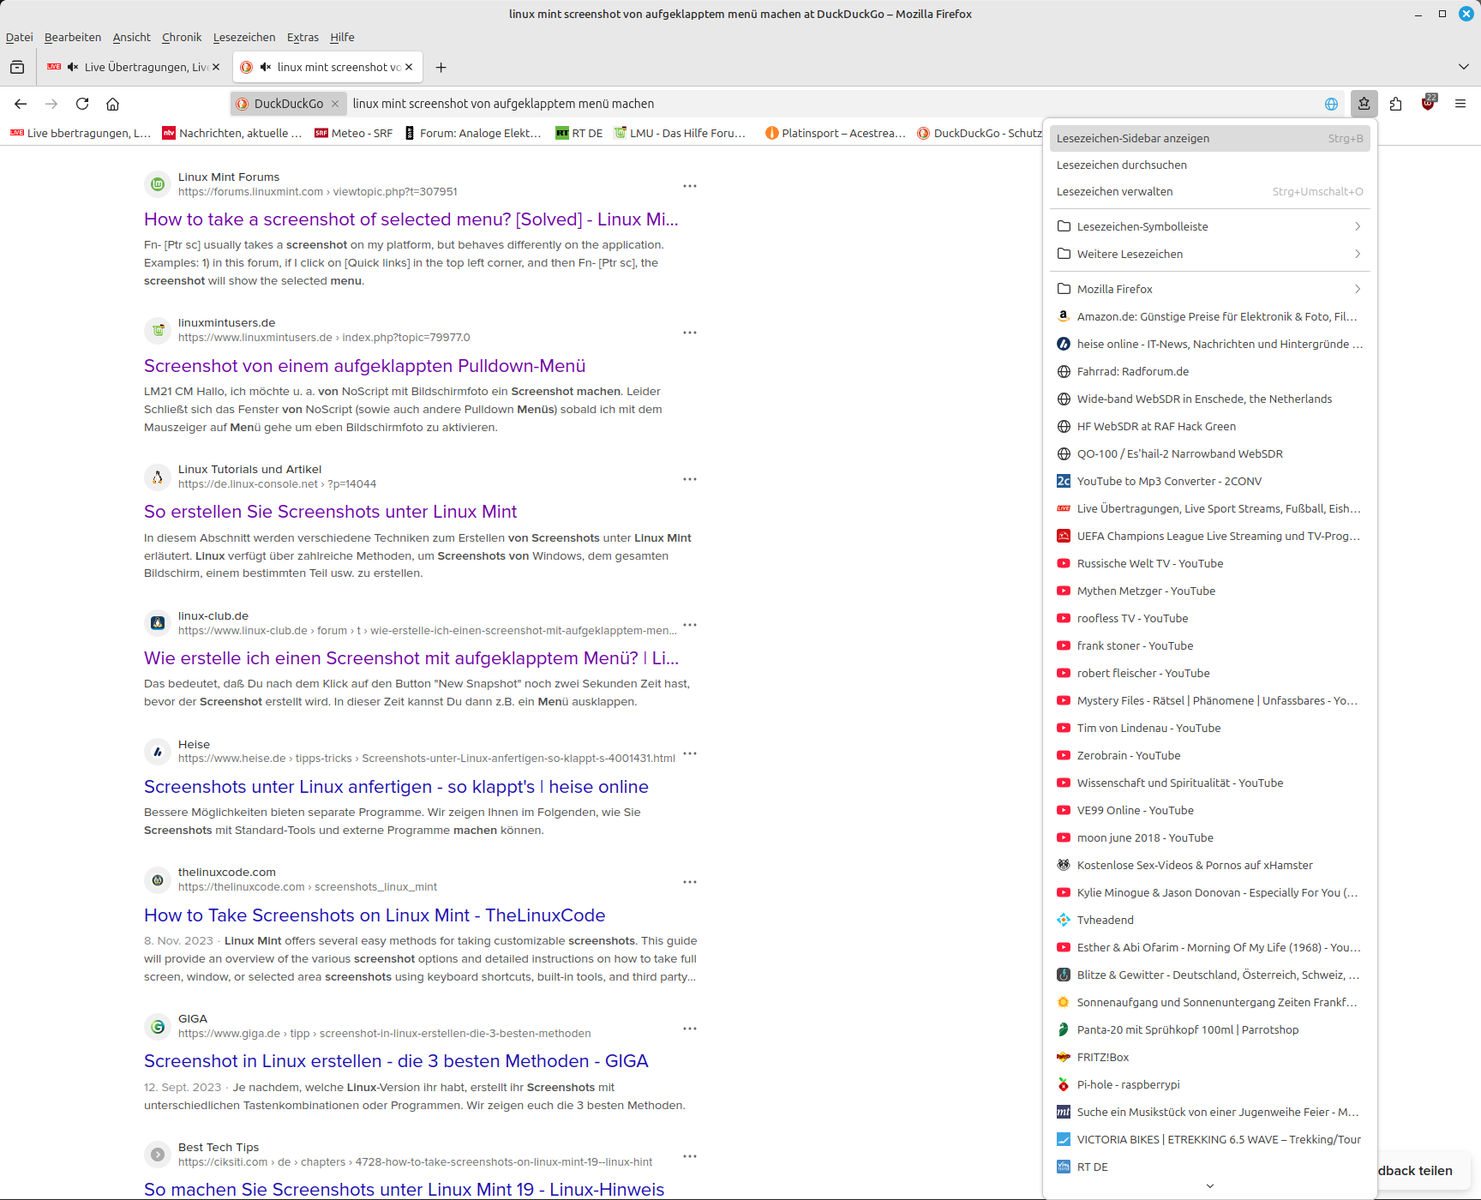Open Nachrichten, aktuelle bookmark in the bookmarks toolbar
1481x1200 pixels.
[232, 133]
